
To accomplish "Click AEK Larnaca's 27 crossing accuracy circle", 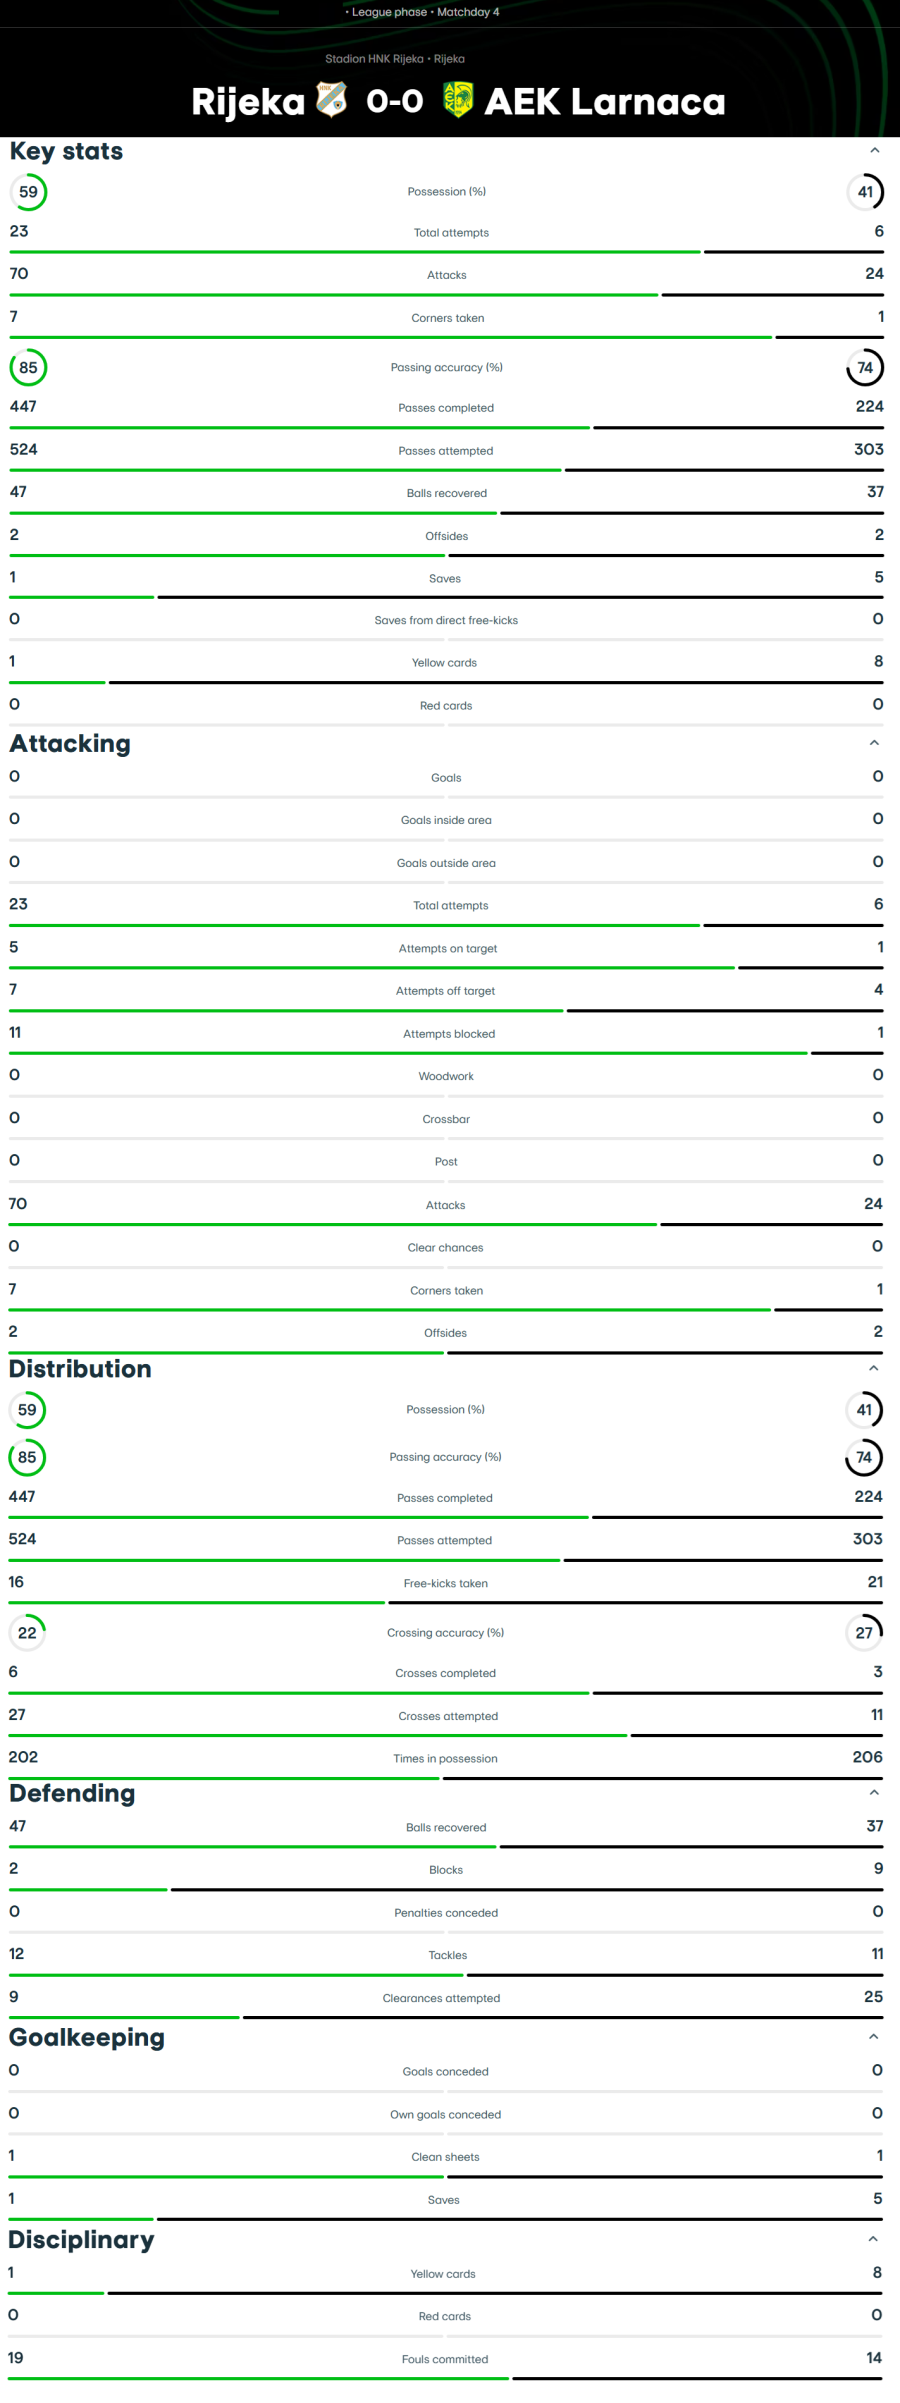I will [x=864, y=1632].
